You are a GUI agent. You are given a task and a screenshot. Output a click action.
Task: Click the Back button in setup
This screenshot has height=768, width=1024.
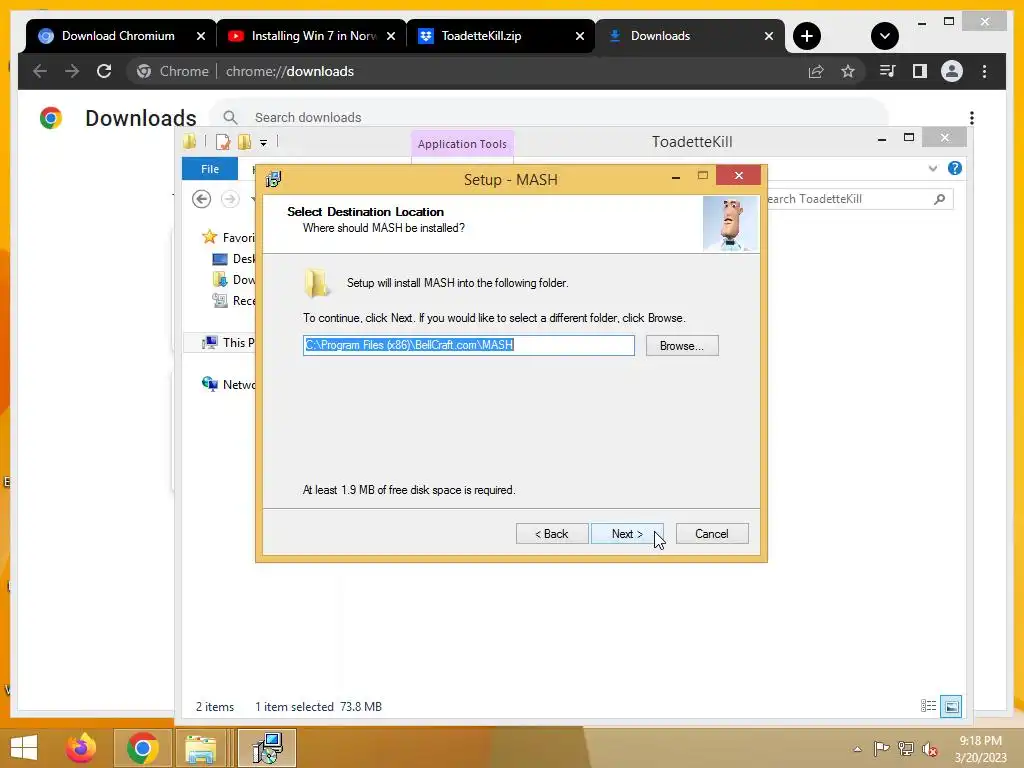(x=552, y=534)
